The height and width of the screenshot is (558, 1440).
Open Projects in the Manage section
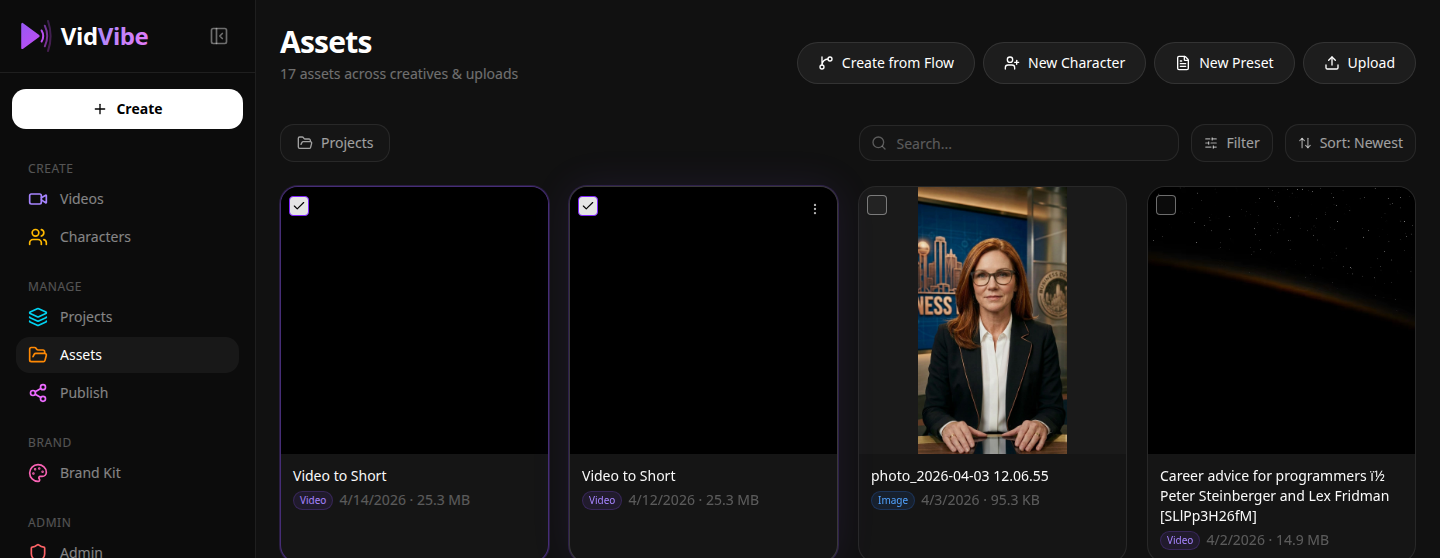[127, 317]
